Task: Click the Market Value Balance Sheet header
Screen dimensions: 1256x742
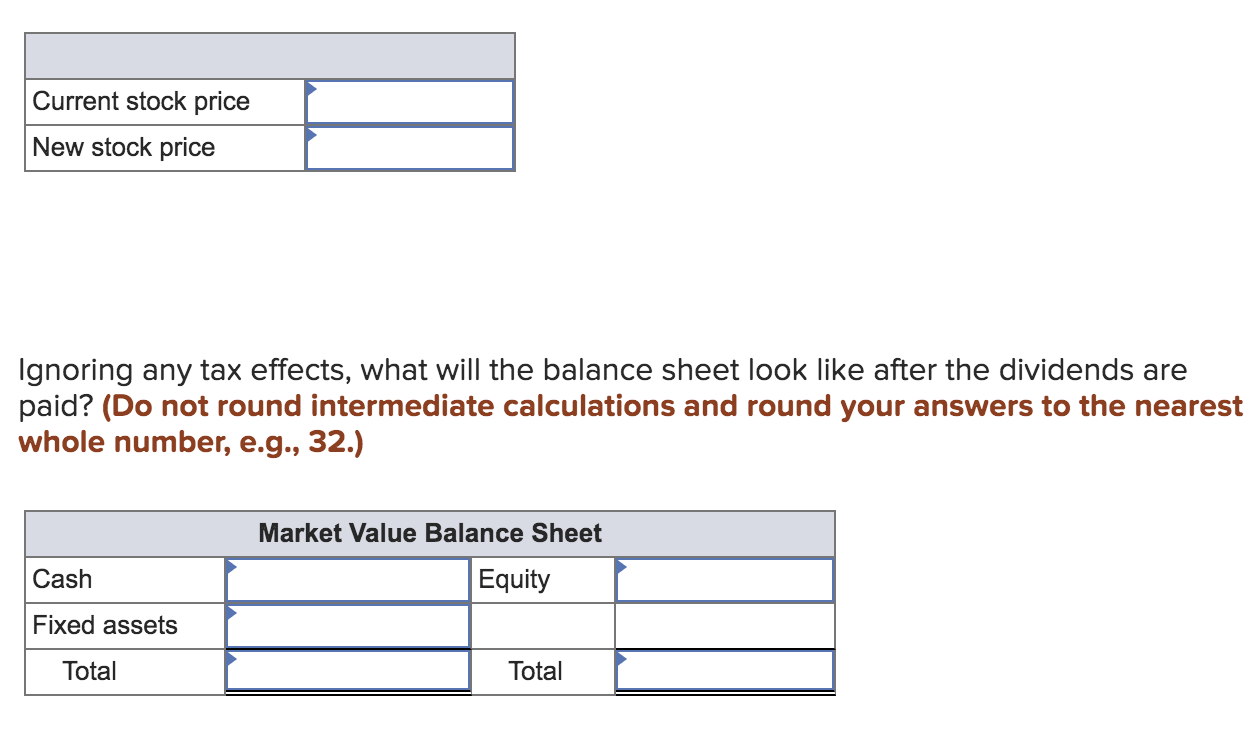Action: (430, 533)
